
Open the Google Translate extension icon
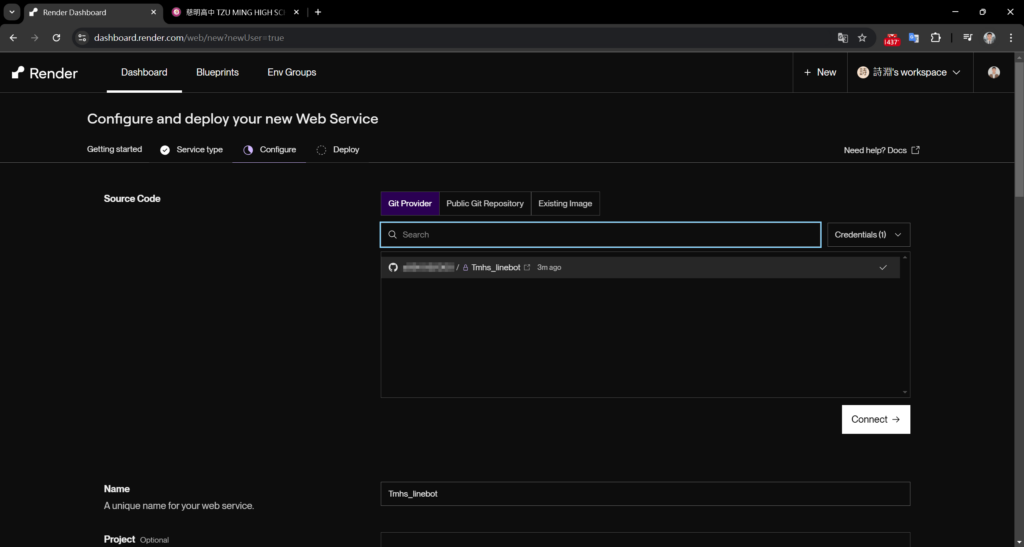click(914, 38)
